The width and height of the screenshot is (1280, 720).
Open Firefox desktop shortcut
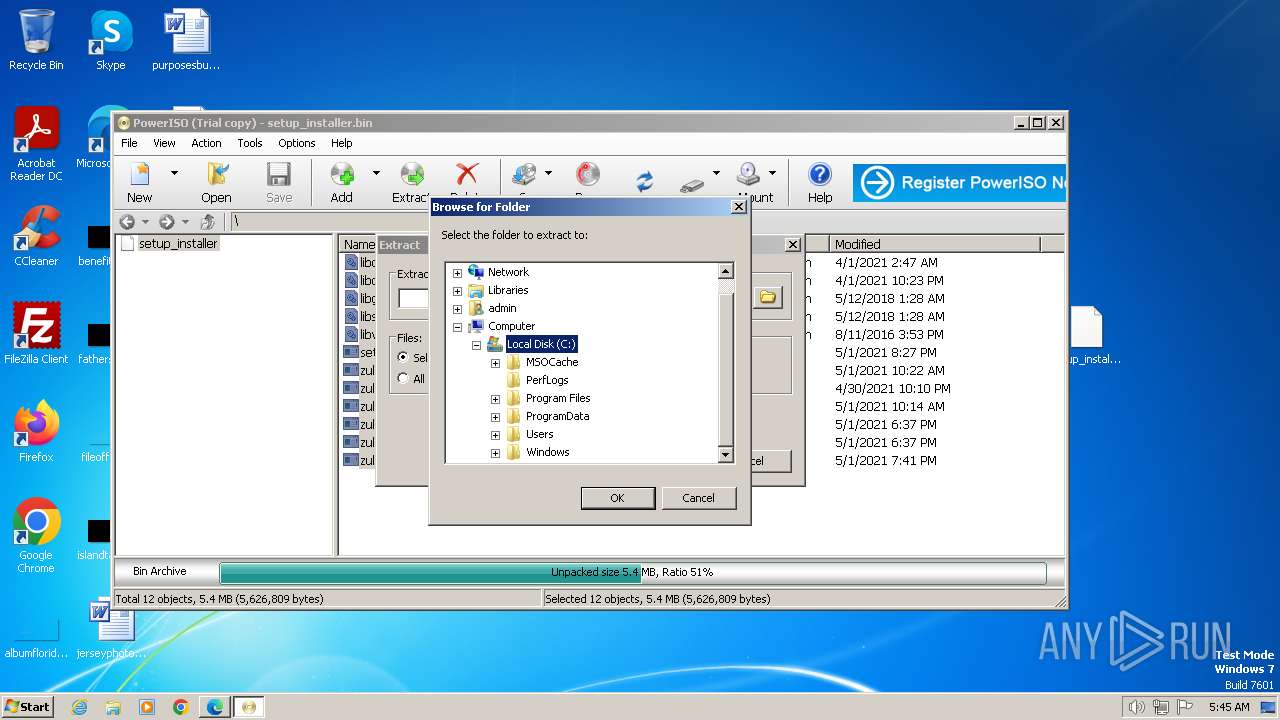coord(36,431)
